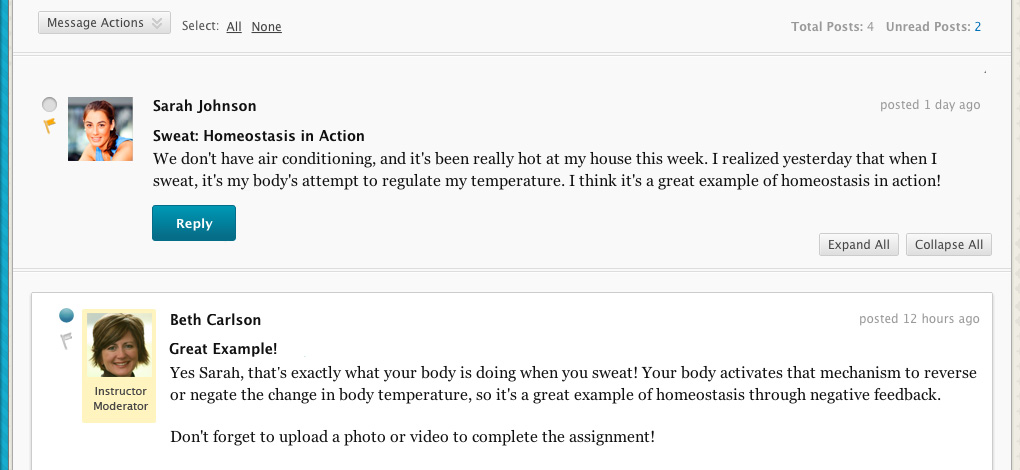Viewport: 1020px width, 470px height.
Task: Click the Message Actions double-chevron arrow
Action: click(x=157, y=23)
